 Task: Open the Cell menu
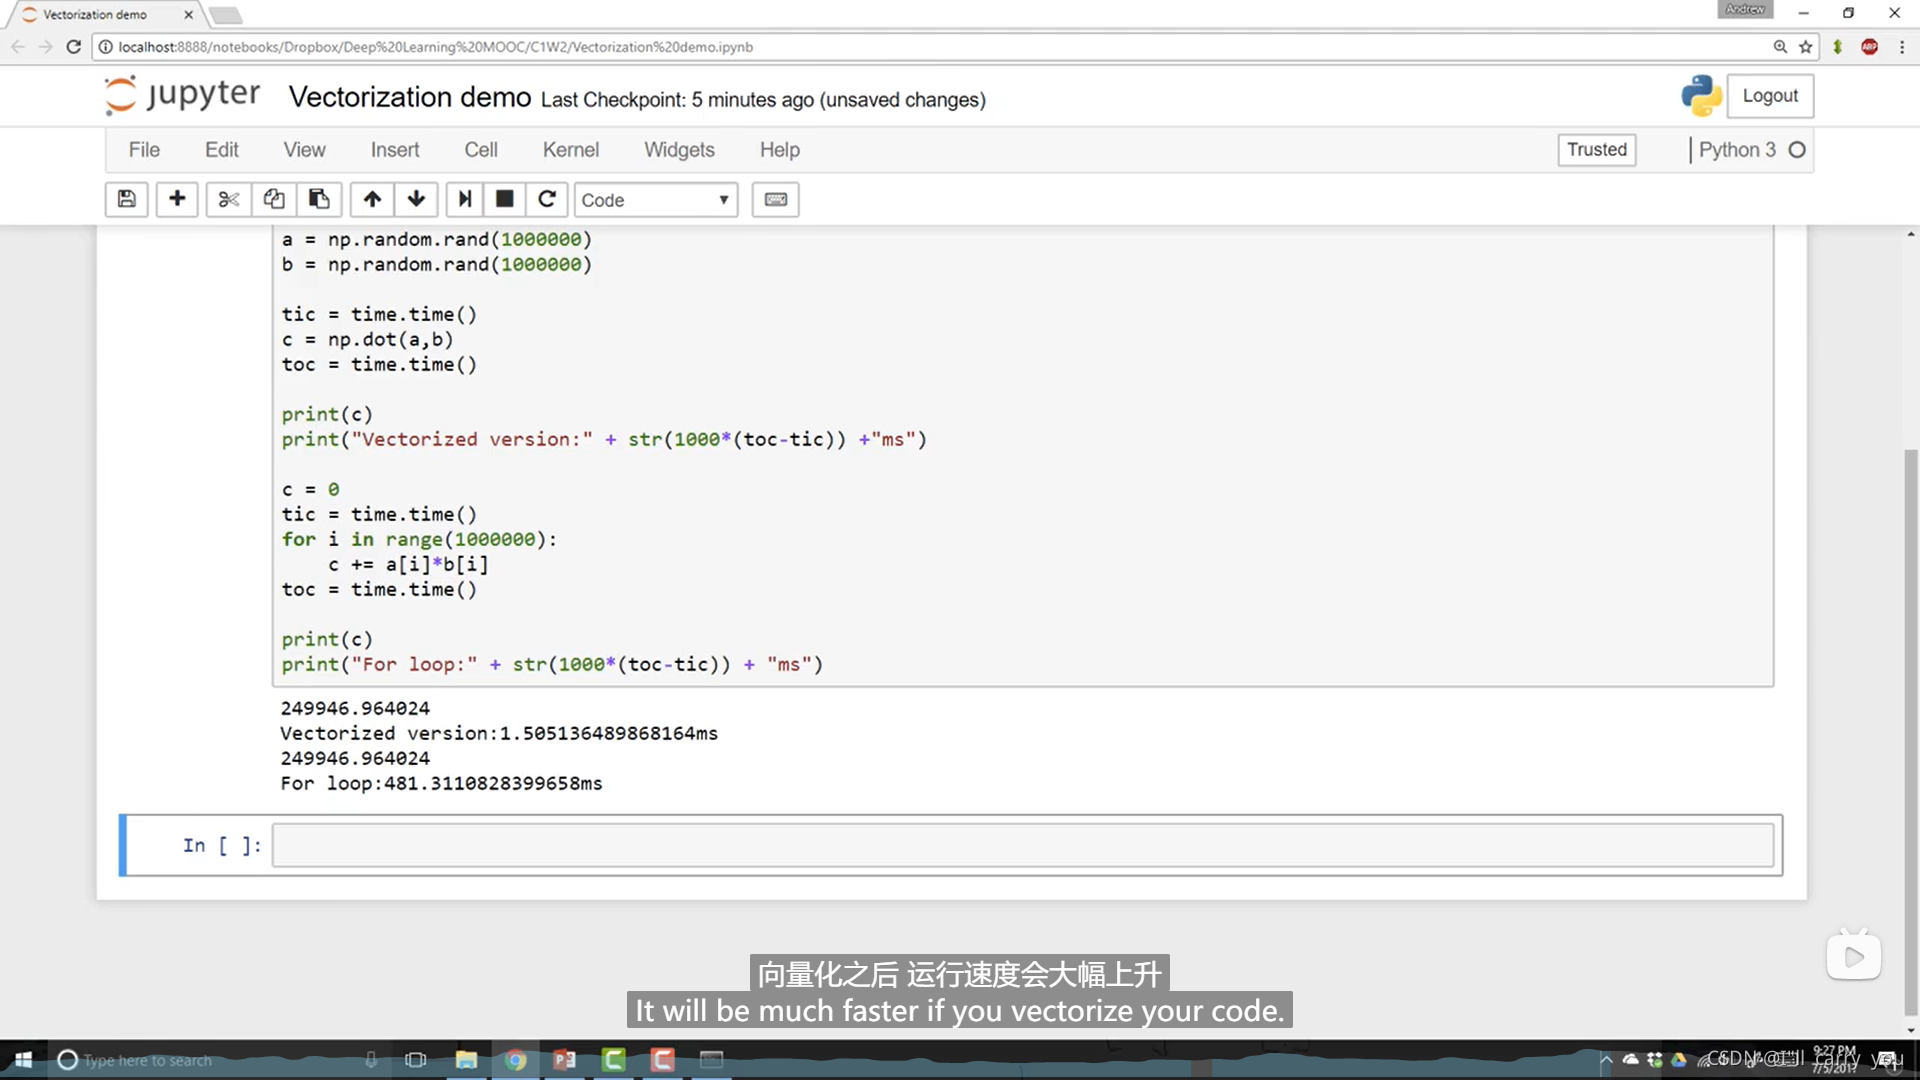pyautogui.click(x=480, y=149)
